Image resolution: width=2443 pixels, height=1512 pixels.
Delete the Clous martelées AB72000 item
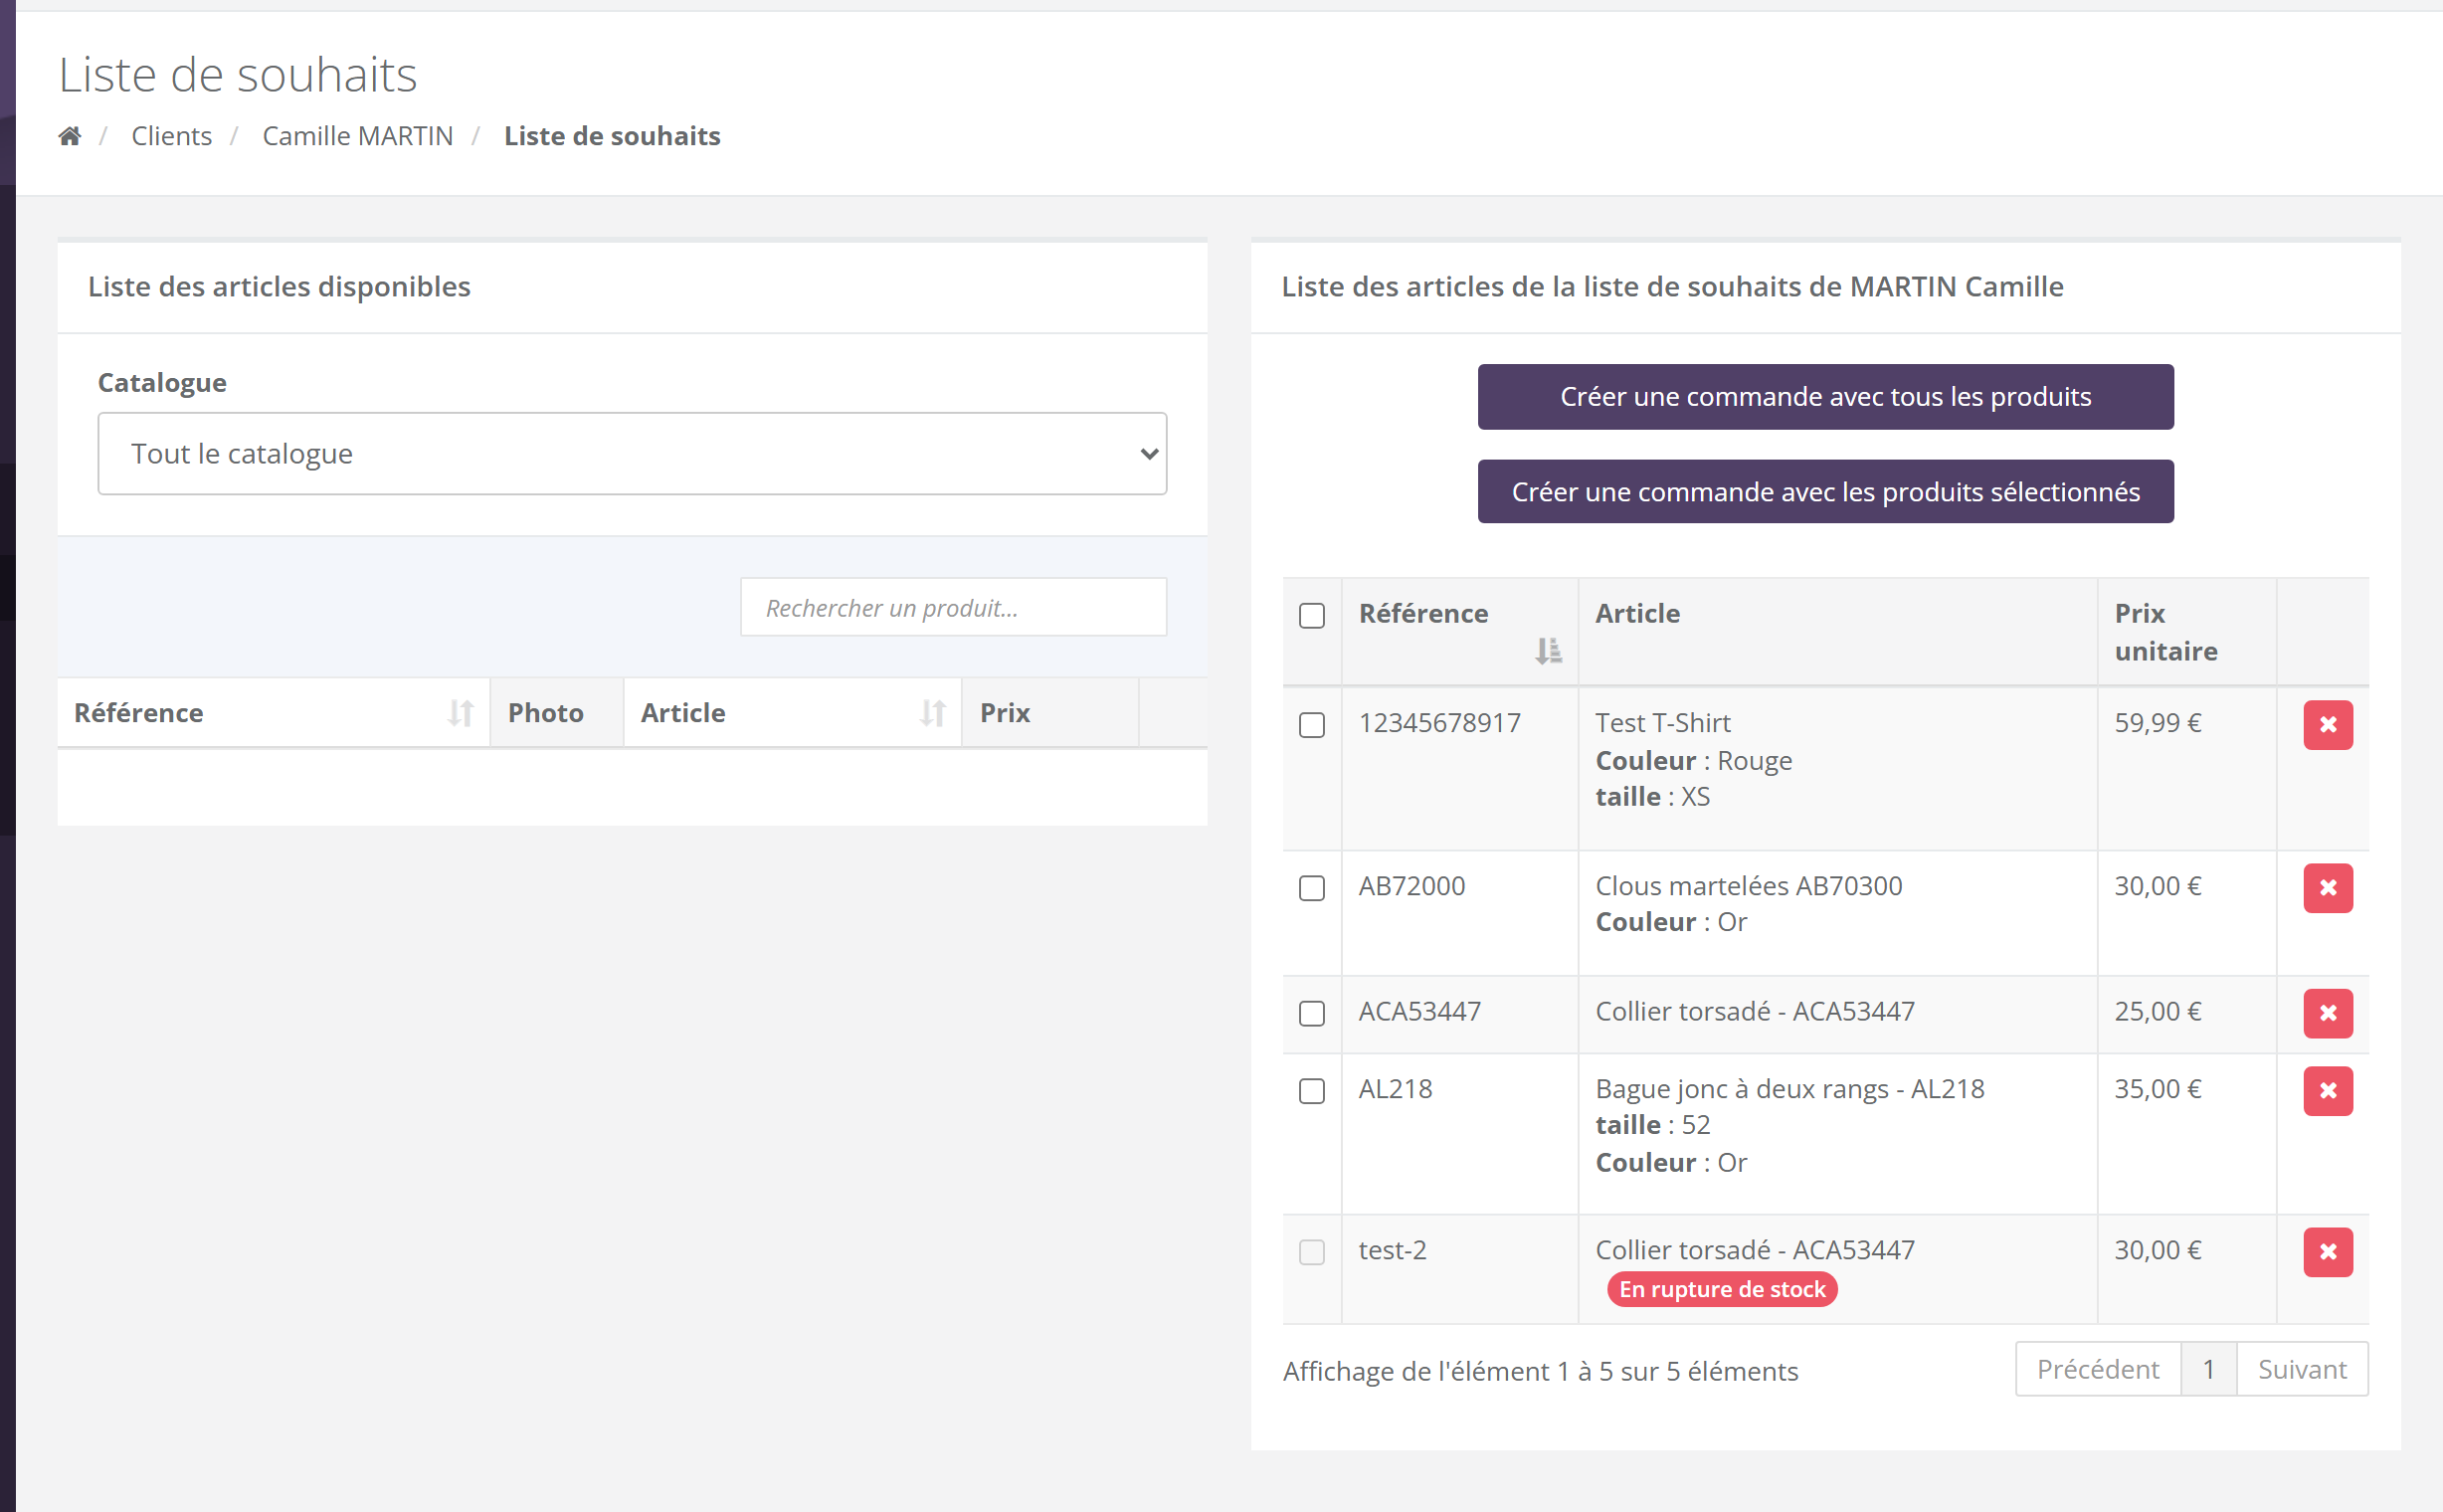click(x=2327, y=888)
